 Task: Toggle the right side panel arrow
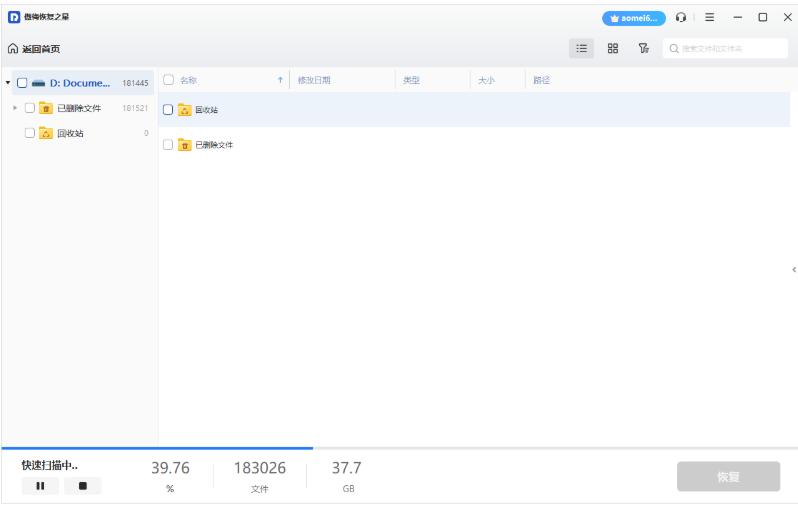click(x=793, y=269)
